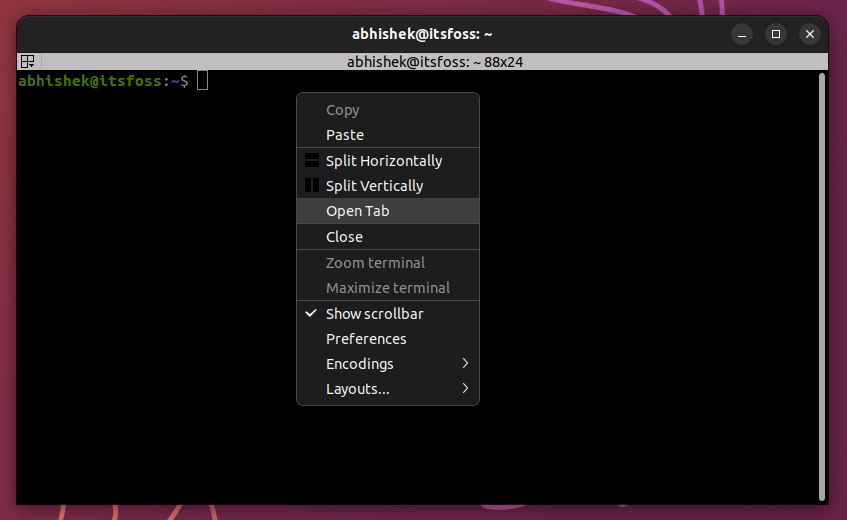Toggle the Show scrollbar checkmark

pyautogui.click(x=312, y=314)
